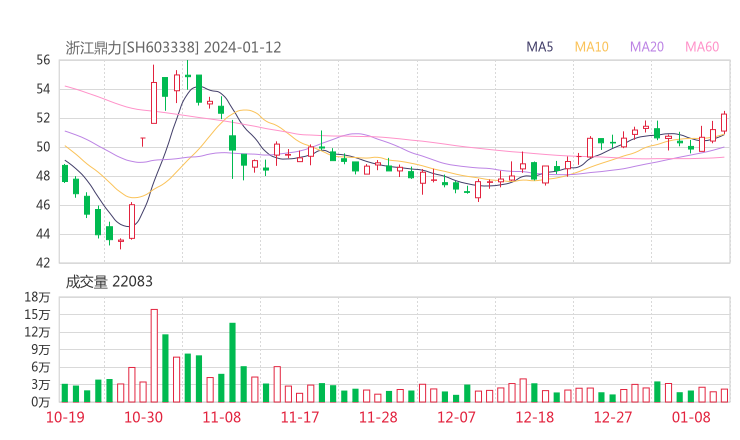
Task: Click the first green candlestick at 10-19
Action: click(x=65, y=173)
